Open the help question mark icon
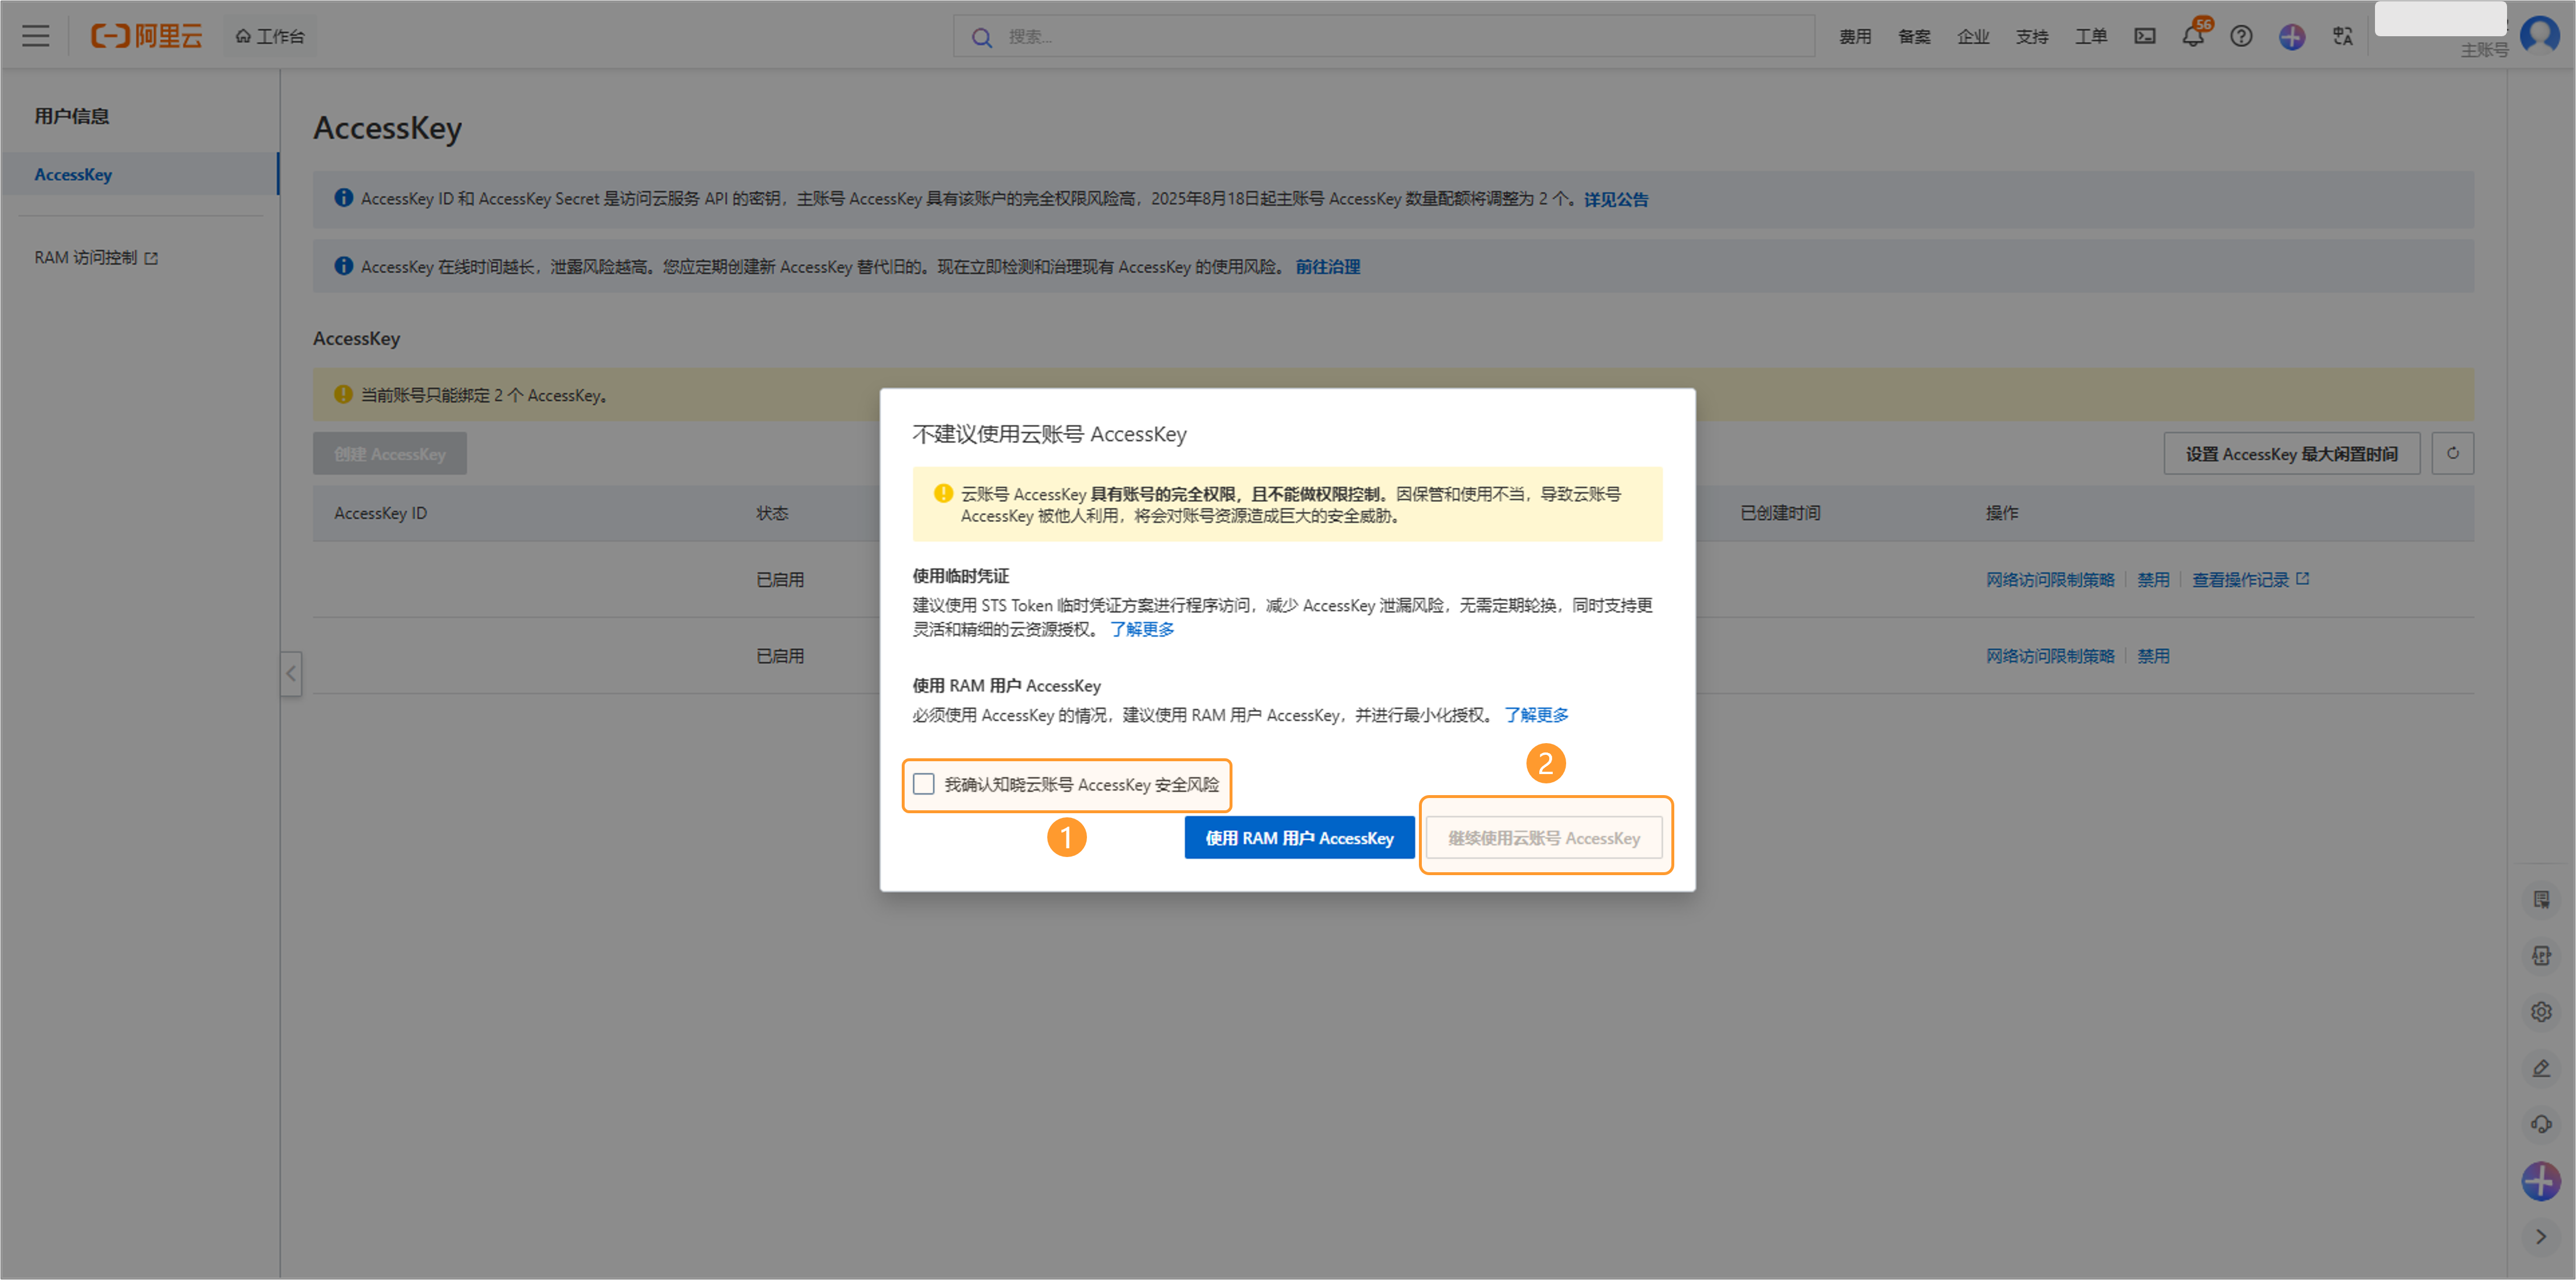The width and height of the screenshot is (2576, 1280). click(x=2241, y=37)
